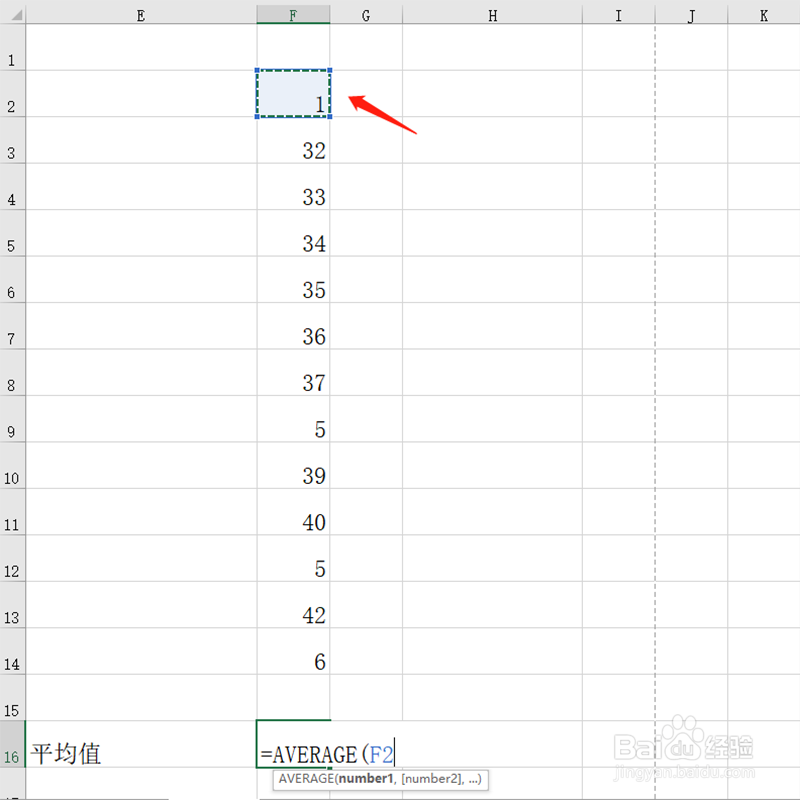Click cell F5 containing 34

293,233
